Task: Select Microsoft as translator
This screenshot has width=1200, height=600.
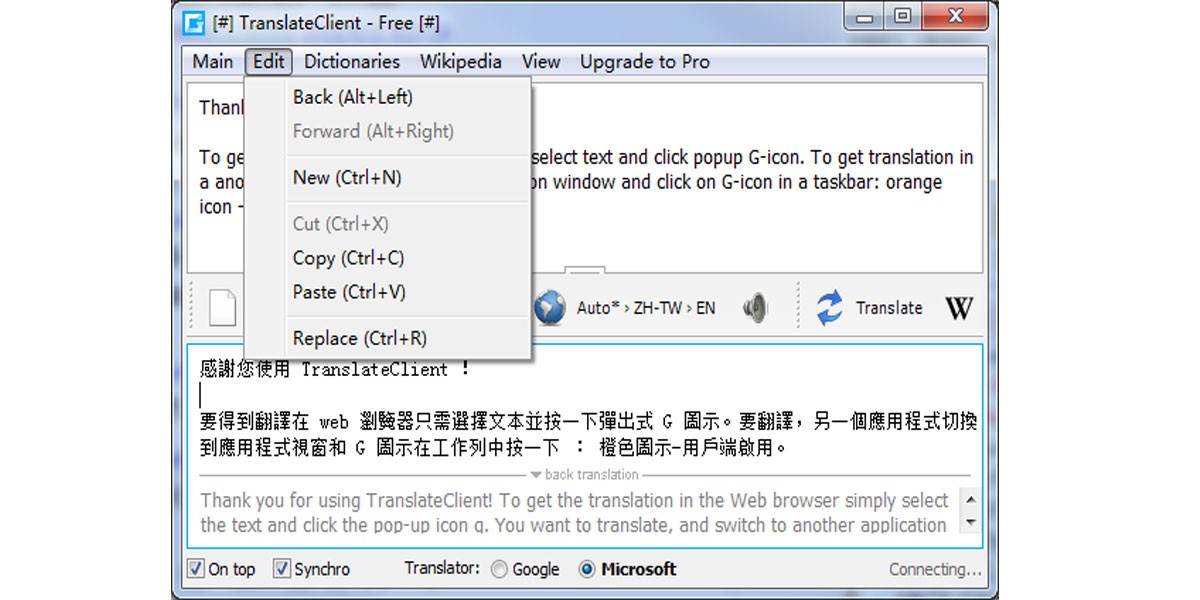Action: (x=587, y=569)
